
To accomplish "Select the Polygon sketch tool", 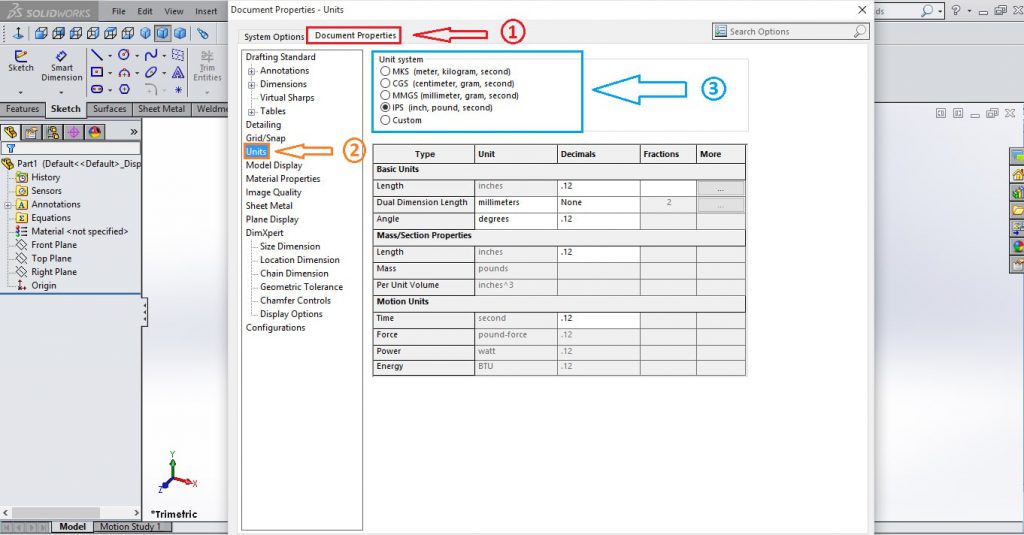I will click(x=124, y=89).
